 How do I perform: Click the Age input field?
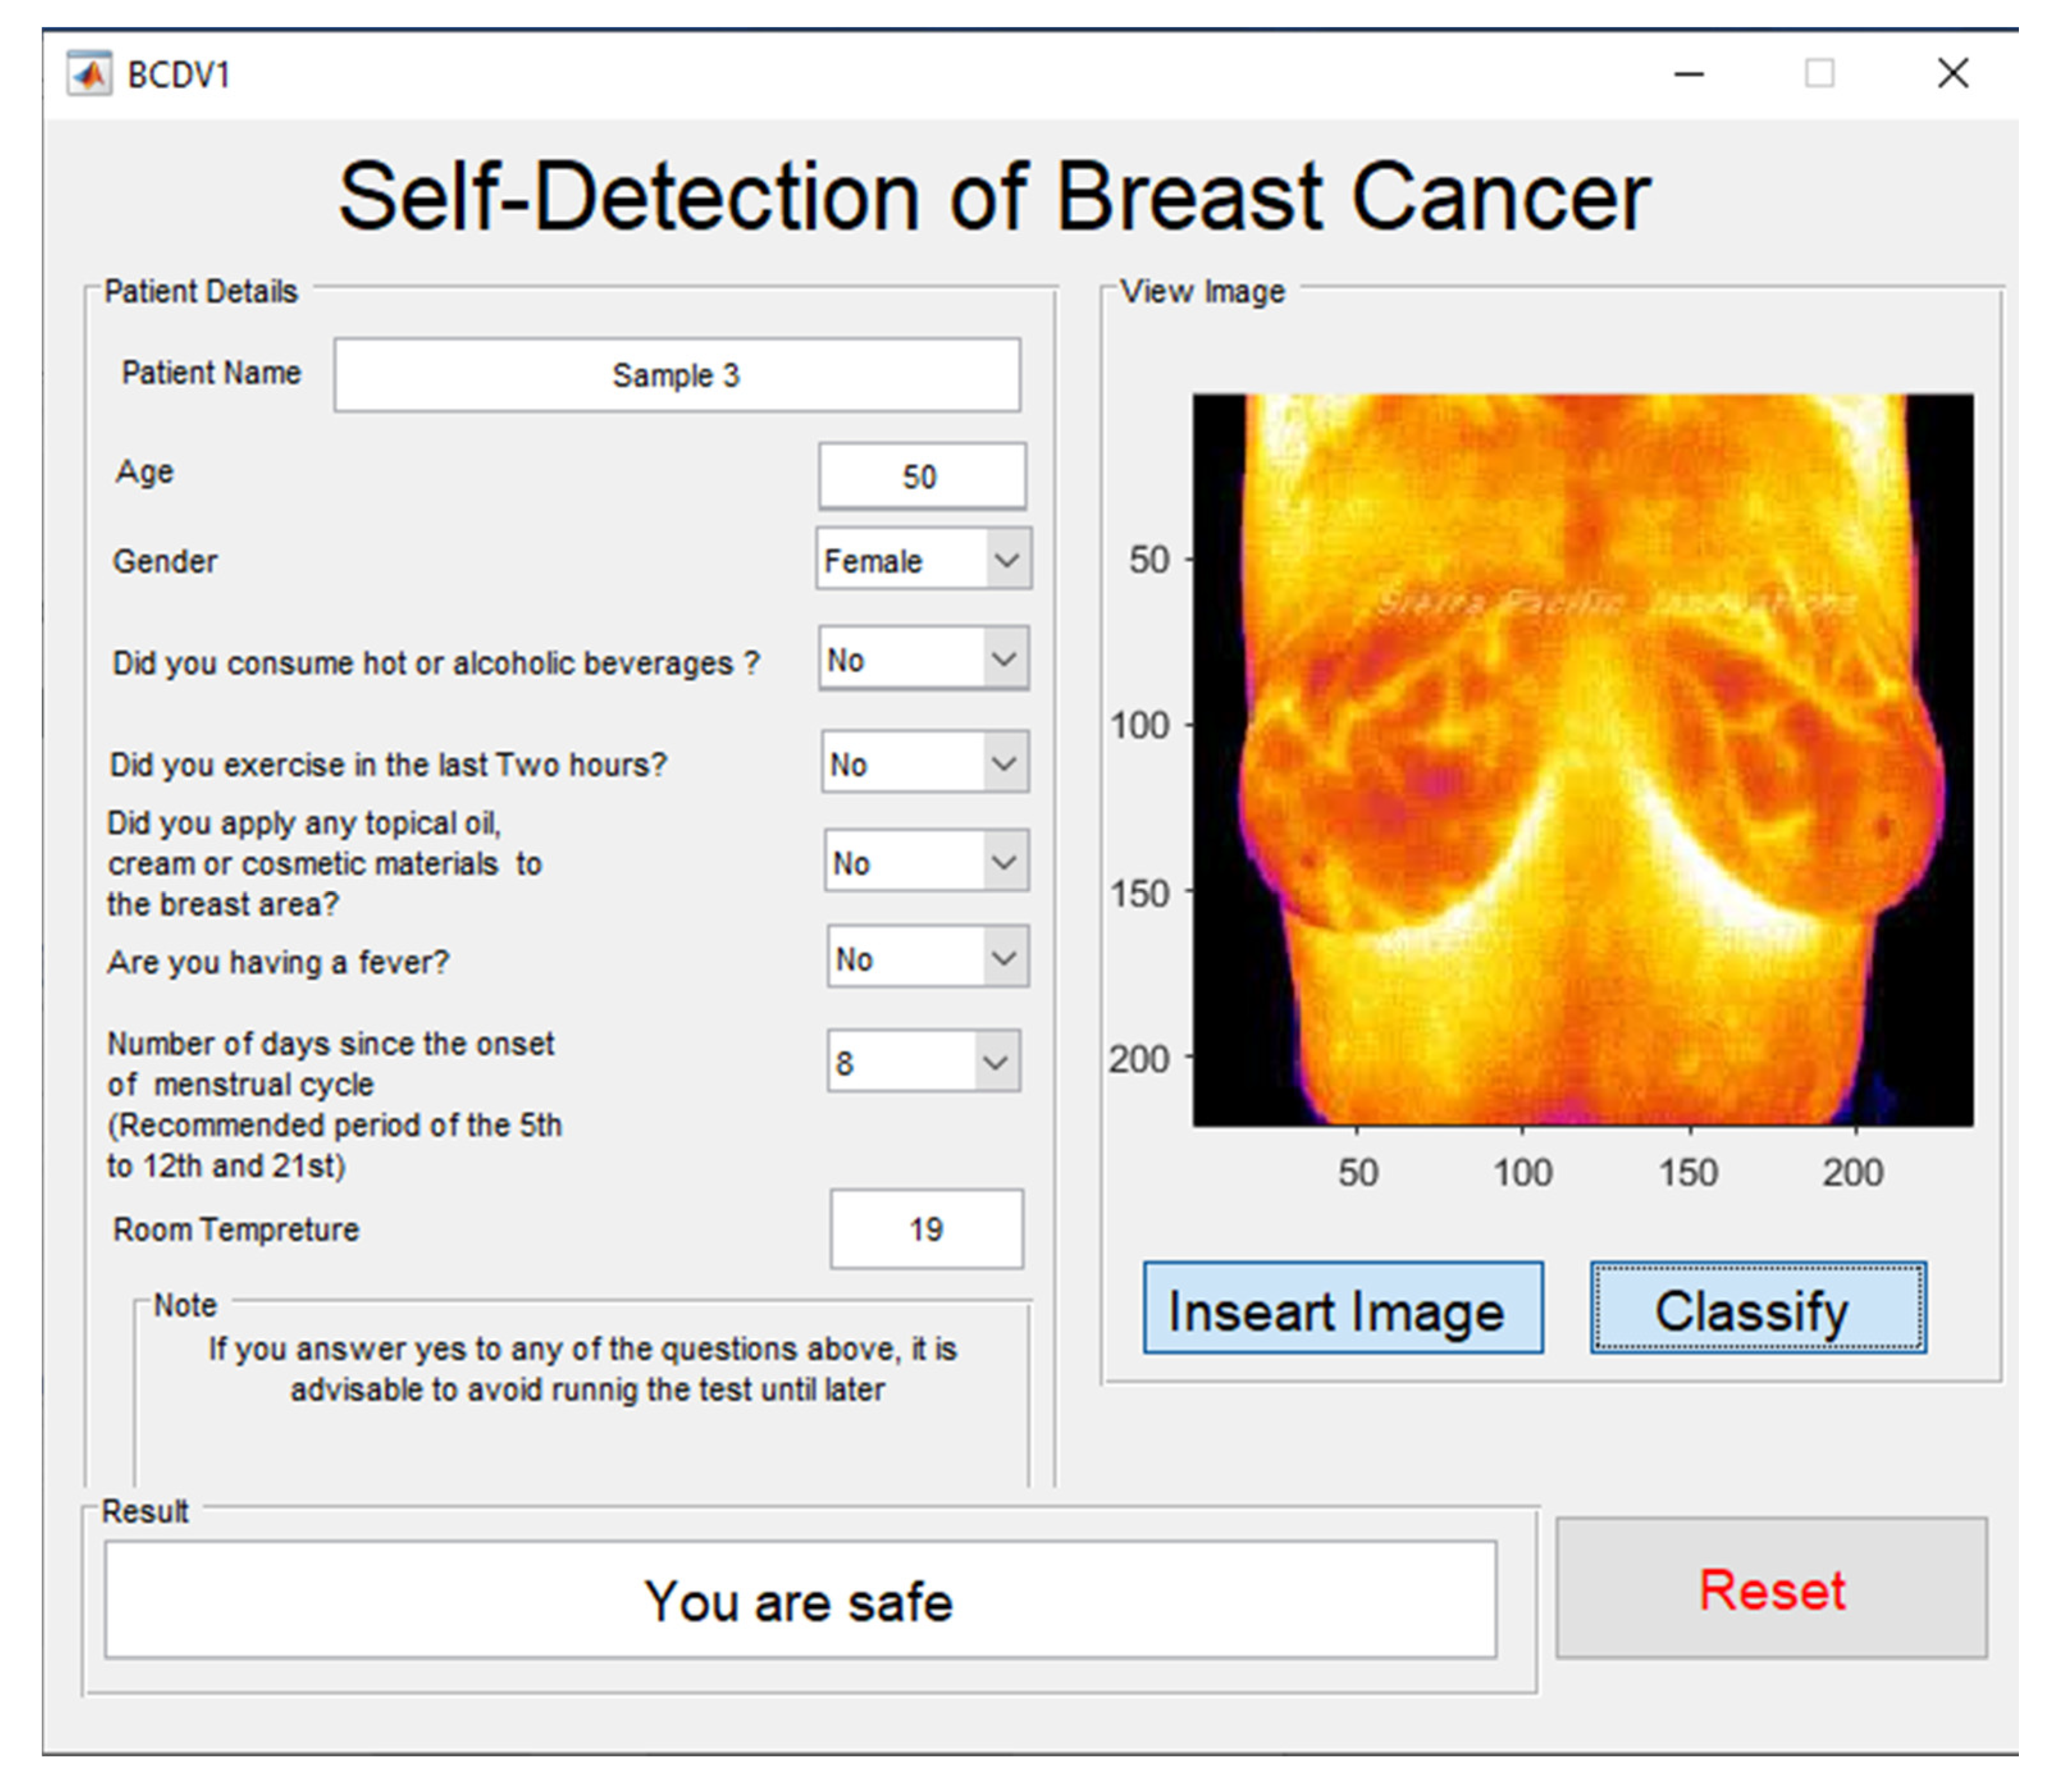tap(921, 476)
